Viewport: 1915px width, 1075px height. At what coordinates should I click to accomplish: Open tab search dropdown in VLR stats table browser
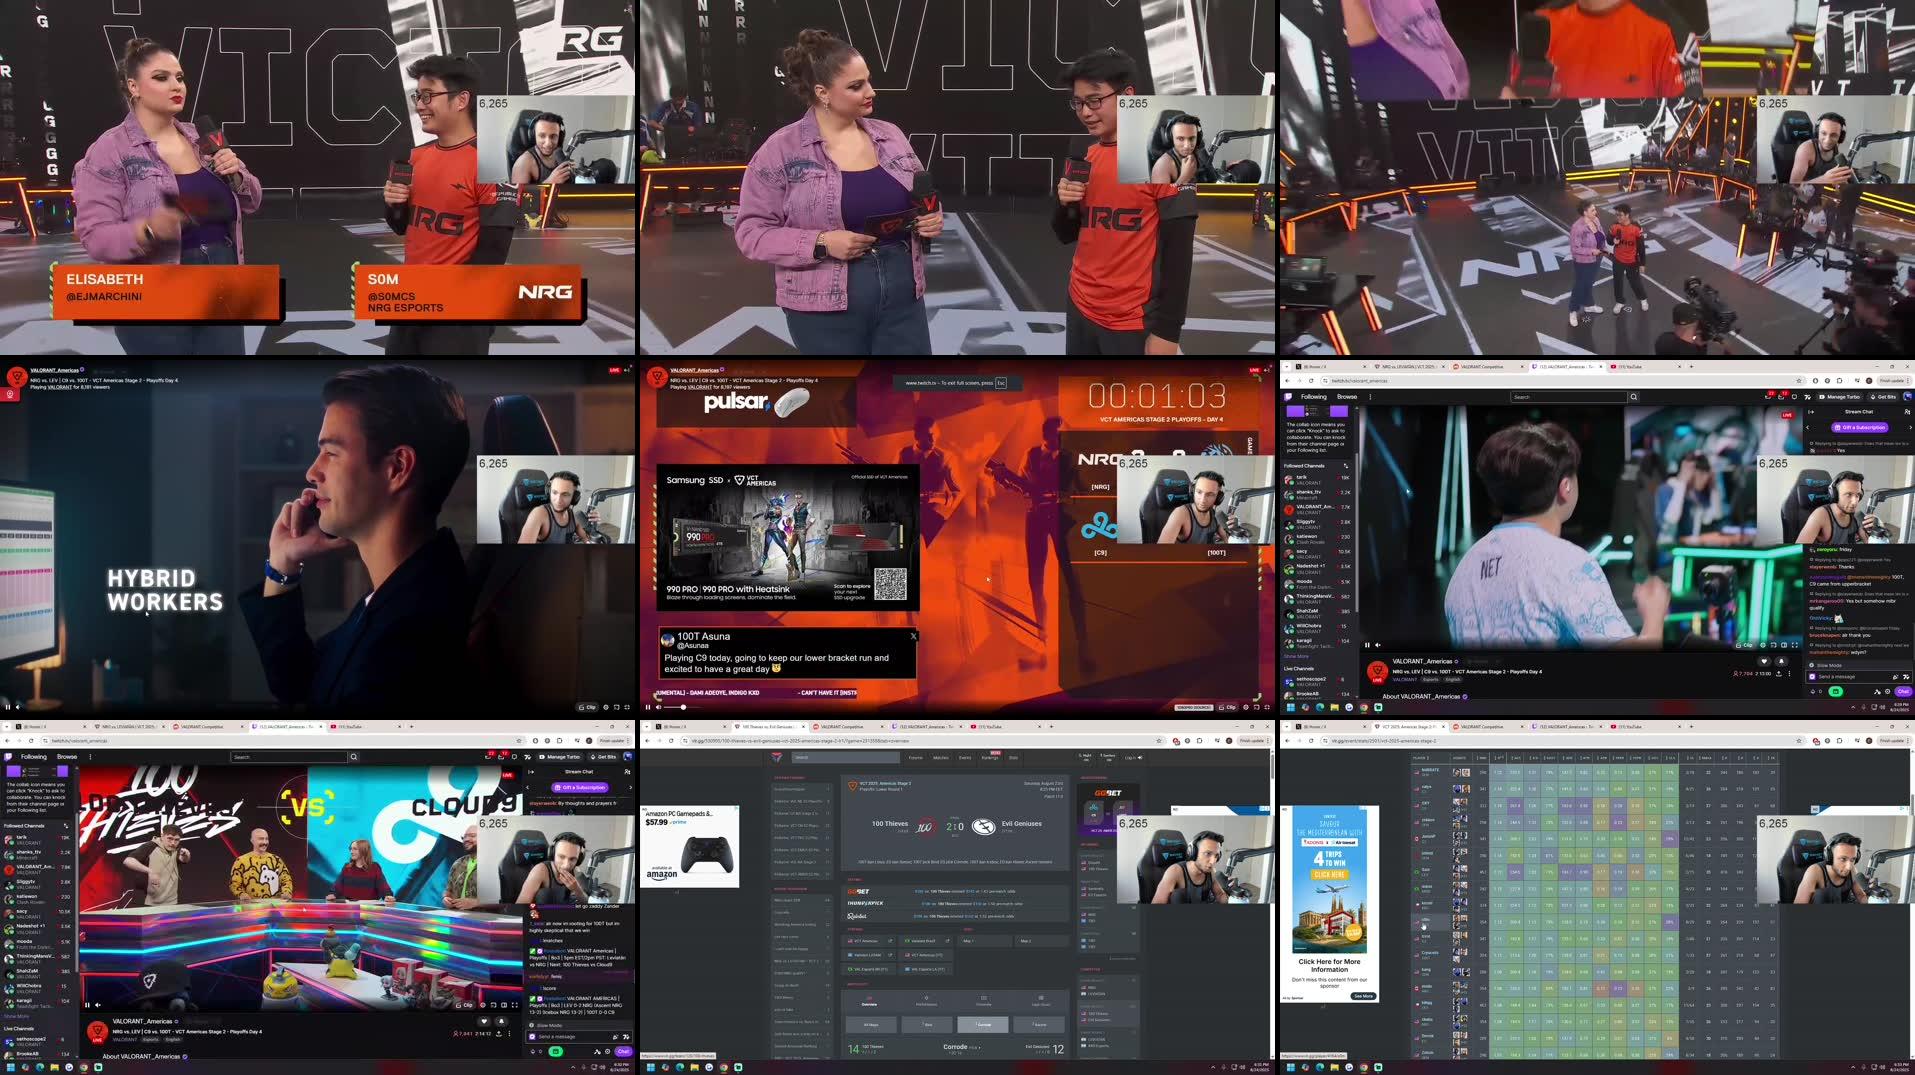coord(1286,726)
